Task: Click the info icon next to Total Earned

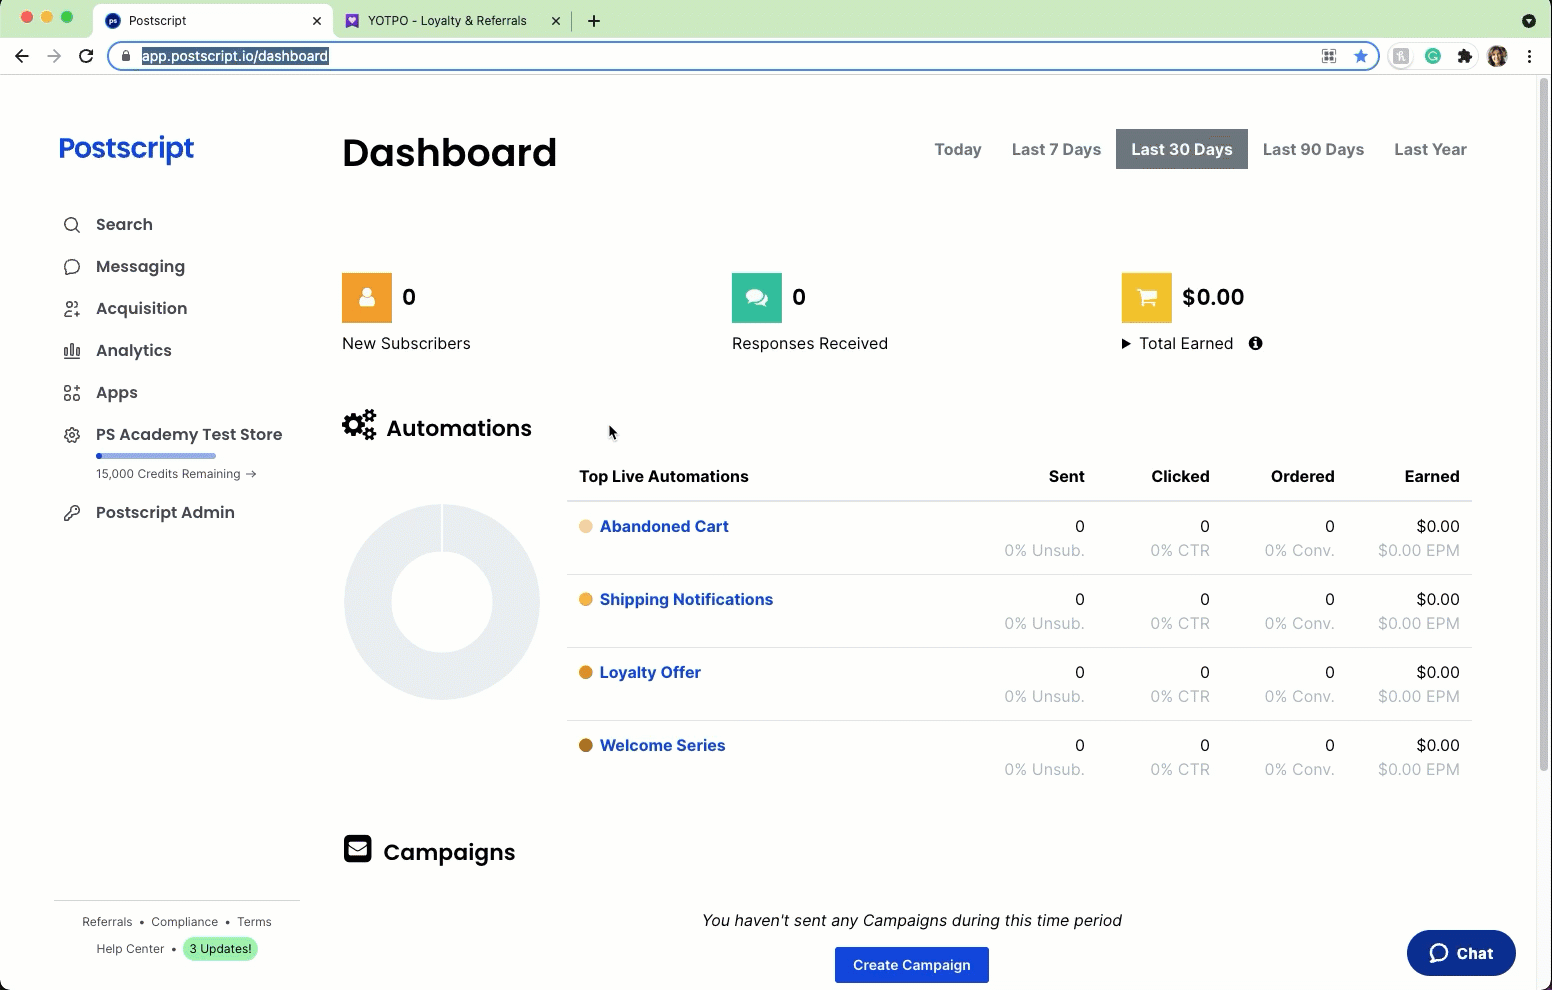Action: 1256,343
